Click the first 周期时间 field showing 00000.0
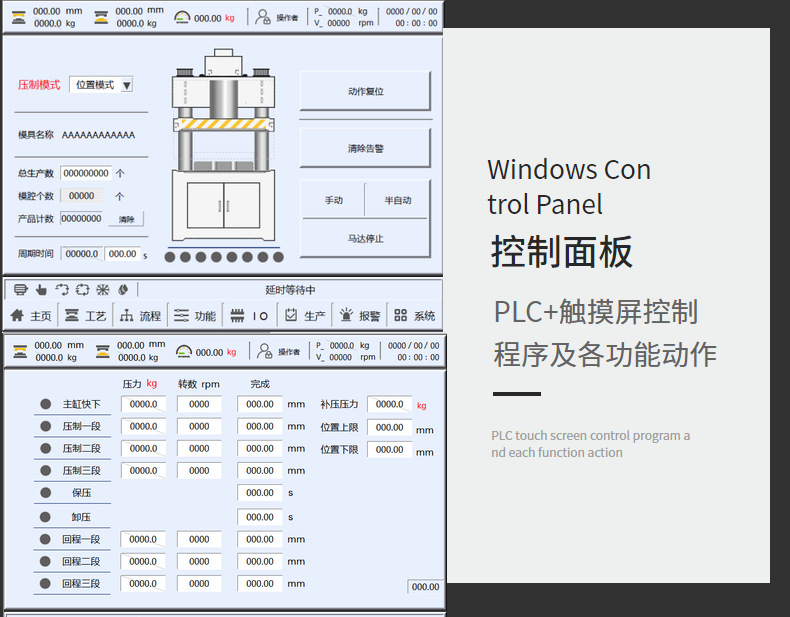This screenshot has width=790, height=617. pos(82,254)
